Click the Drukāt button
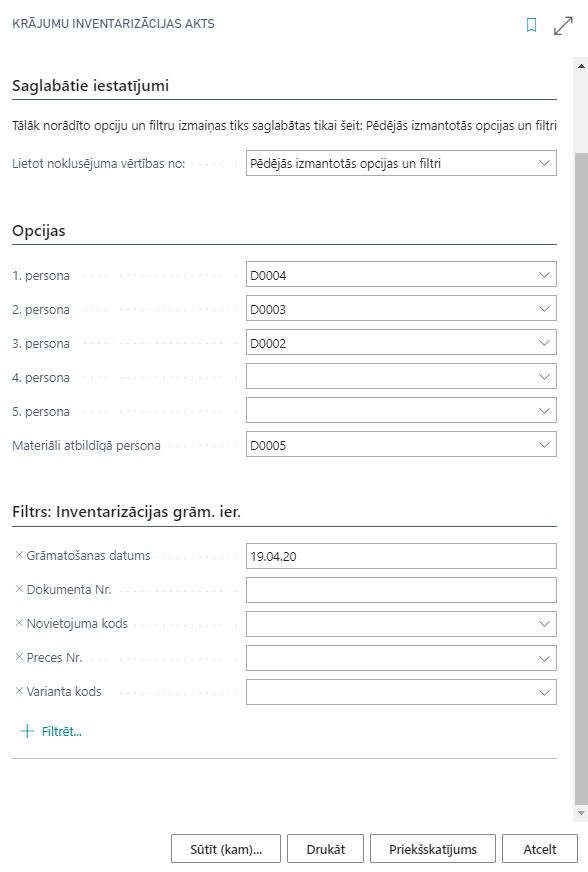588x872 pixels. coord(325,849)
